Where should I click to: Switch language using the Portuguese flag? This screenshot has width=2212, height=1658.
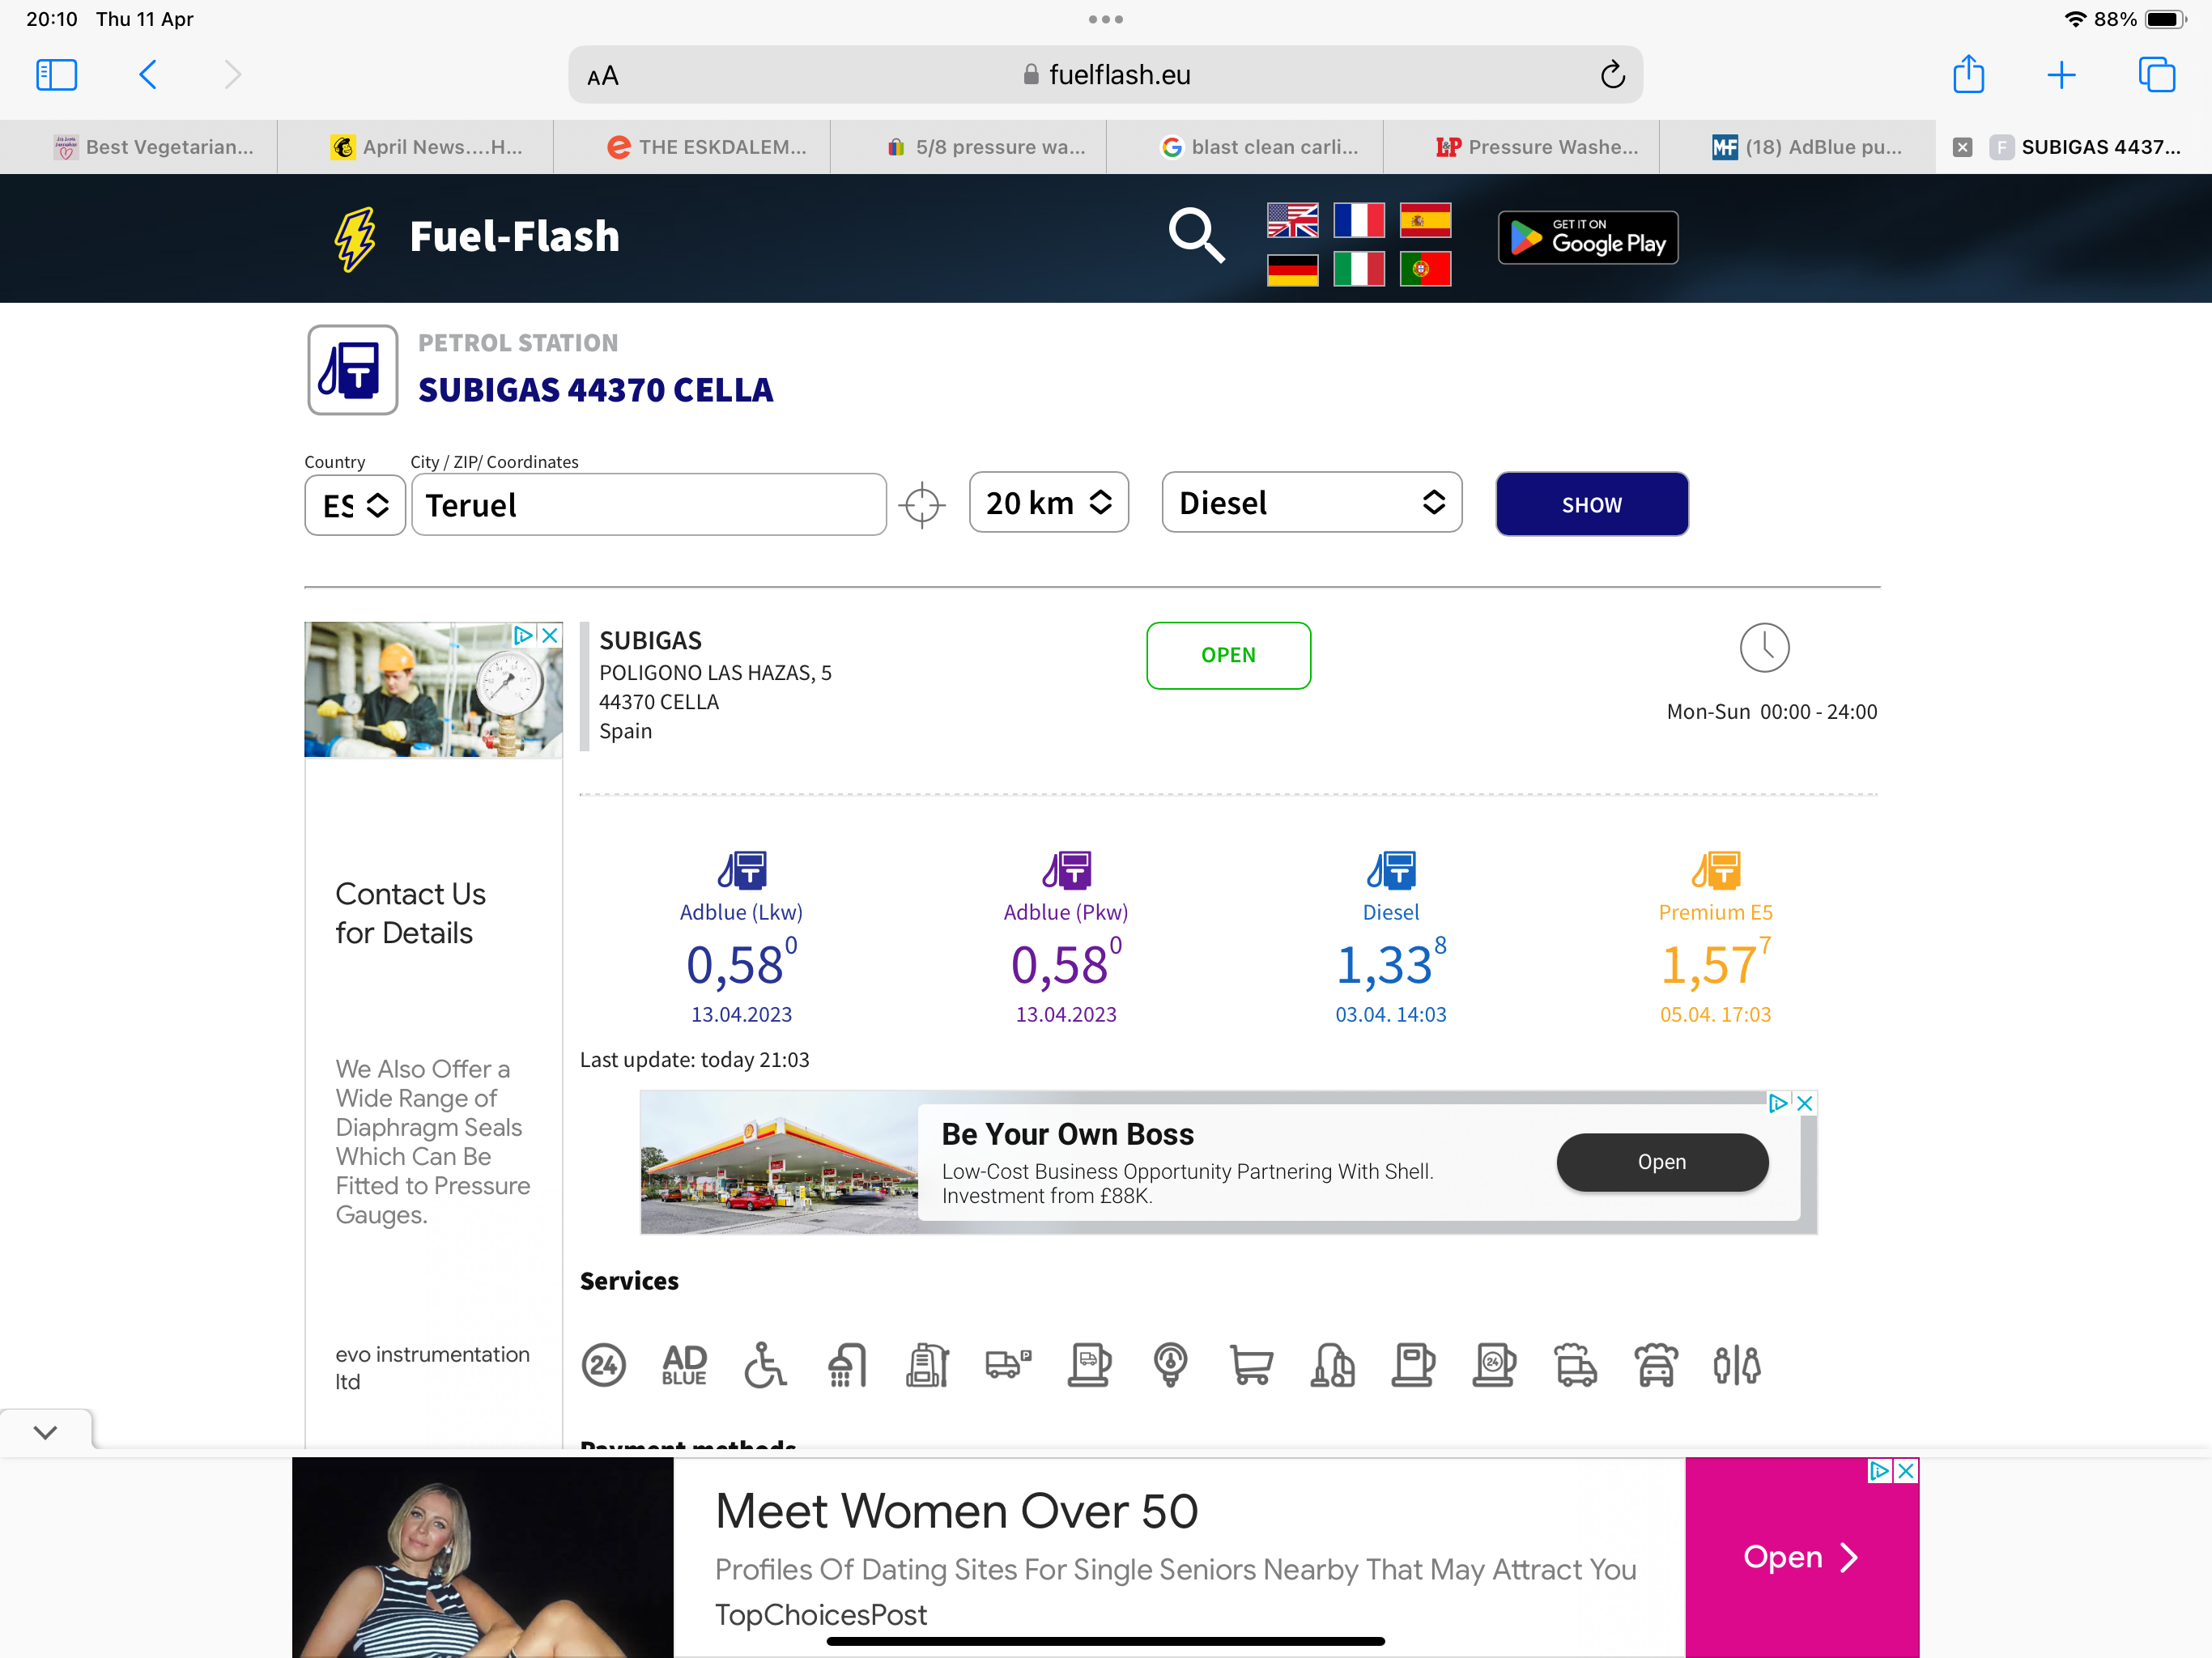tap(1425, 270)
